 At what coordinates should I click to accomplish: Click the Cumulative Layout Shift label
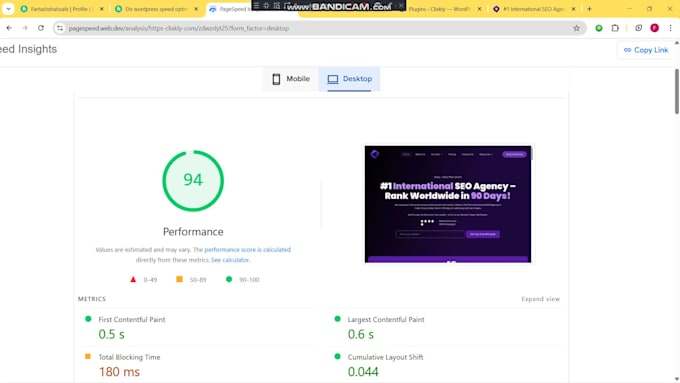(x=386, y=357)
